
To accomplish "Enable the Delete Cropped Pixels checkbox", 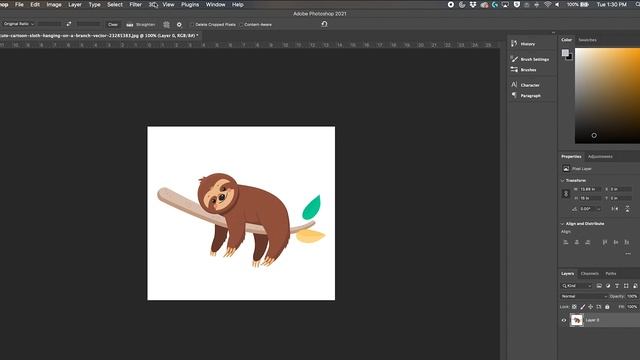I will (x=192, y=24).
